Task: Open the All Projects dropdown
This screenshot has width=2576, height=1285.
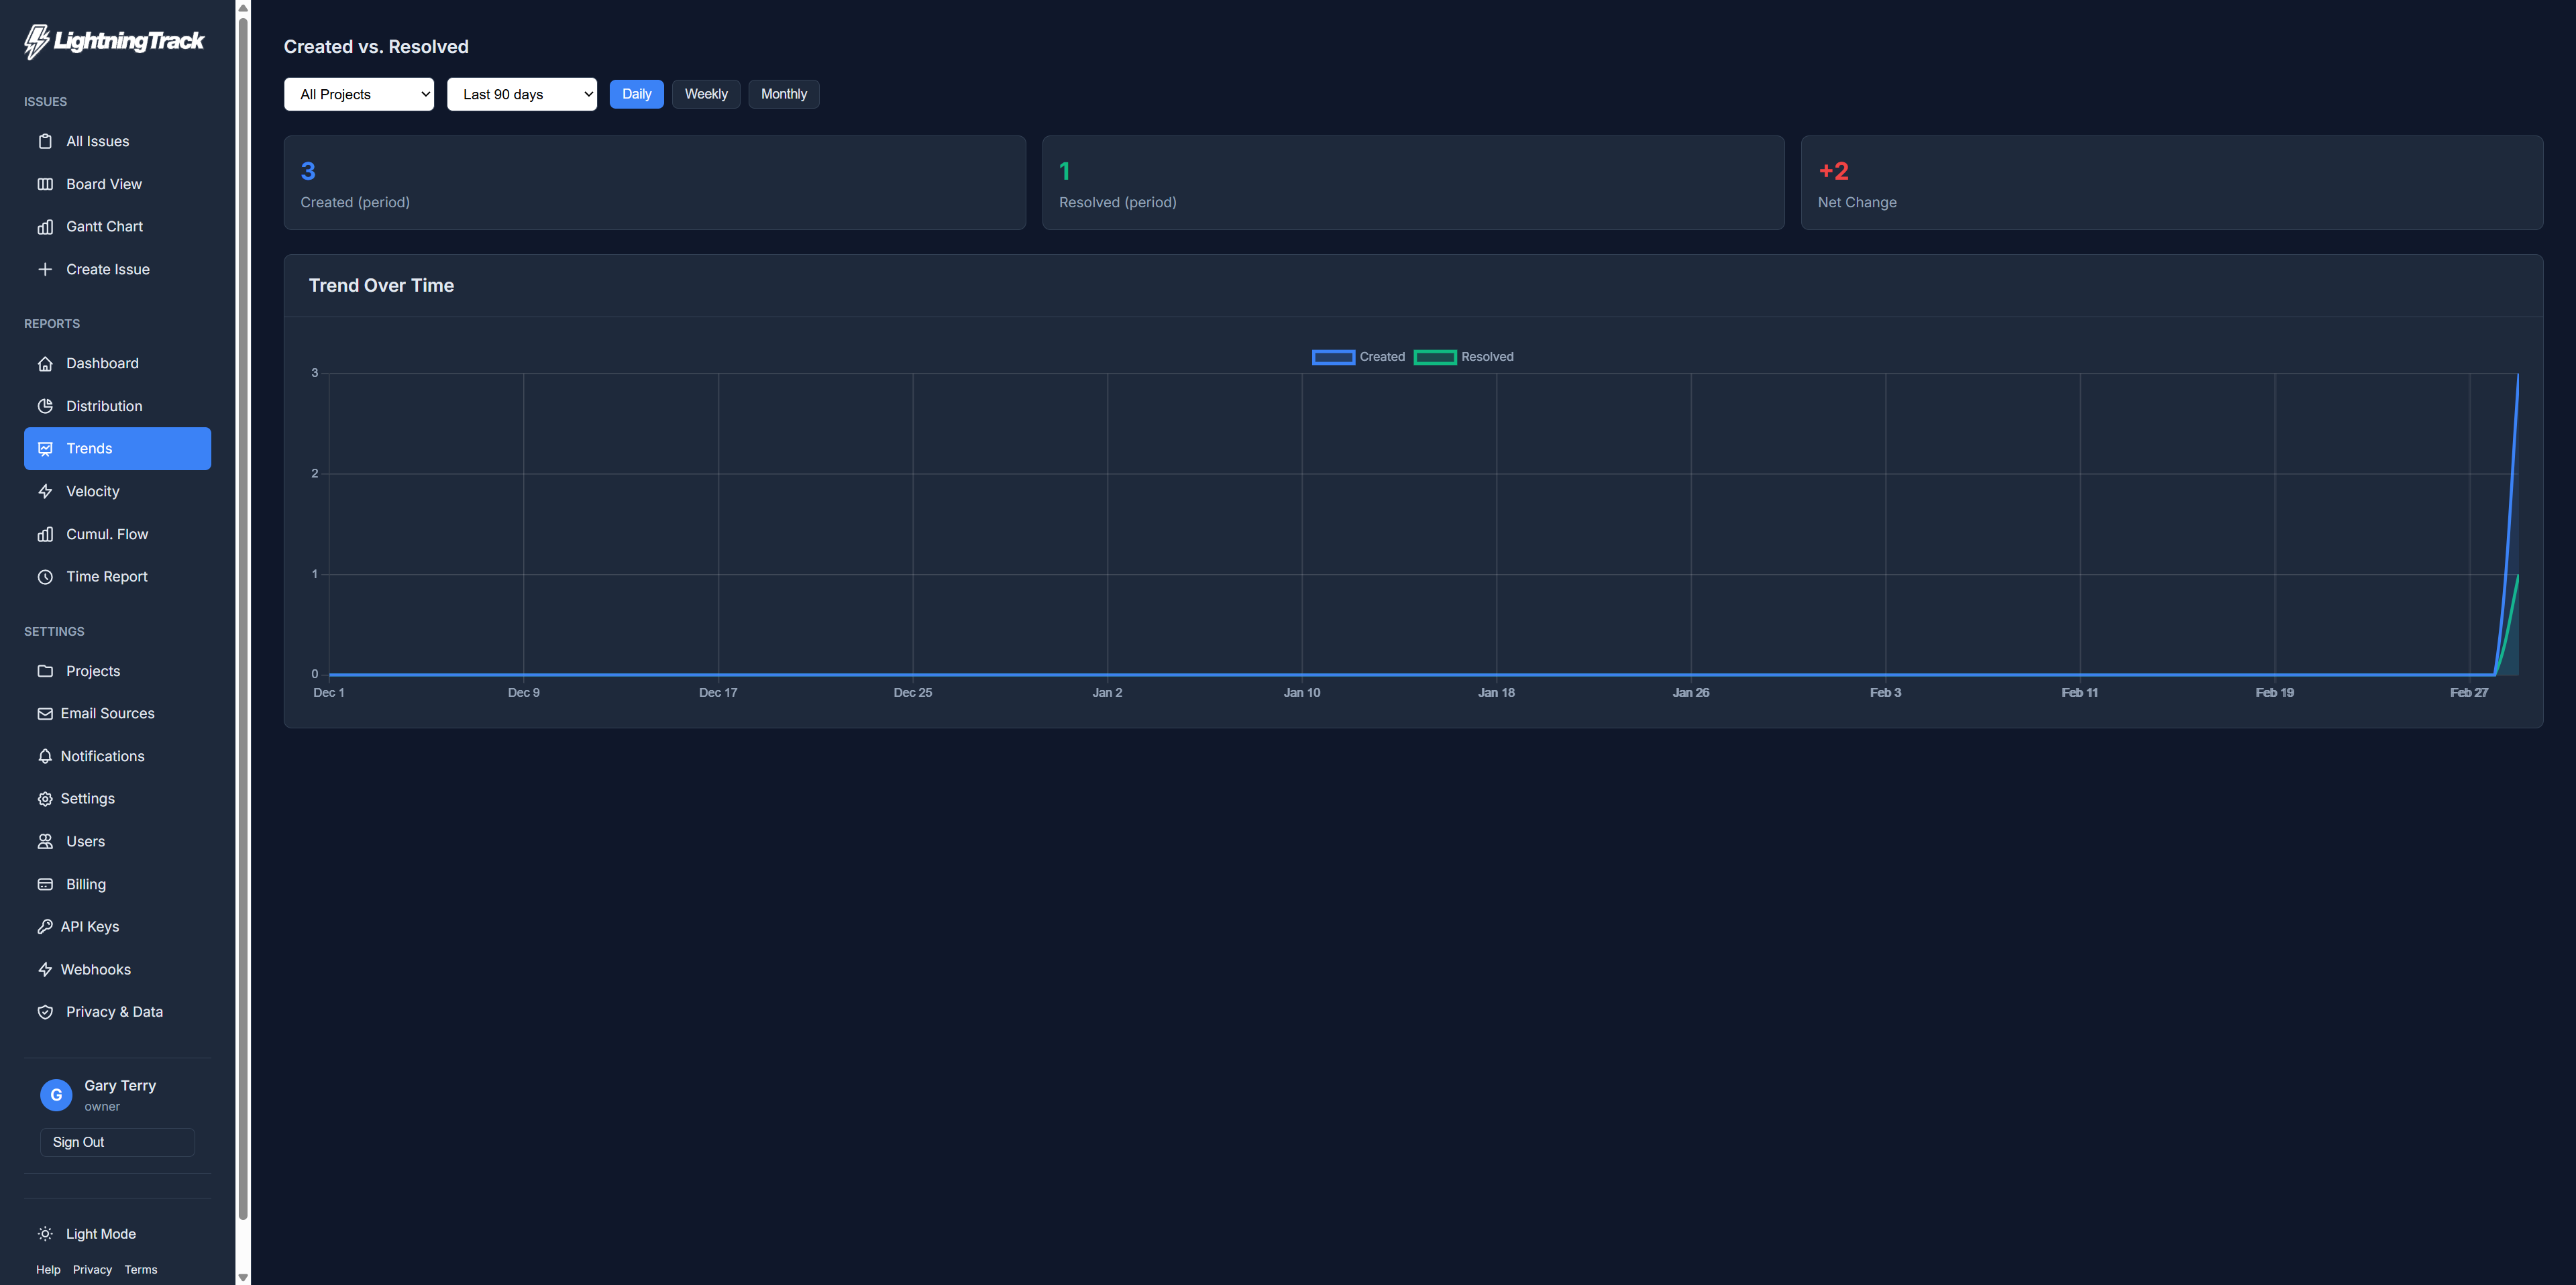Action: pyautogui.click(x=358, y=93)
